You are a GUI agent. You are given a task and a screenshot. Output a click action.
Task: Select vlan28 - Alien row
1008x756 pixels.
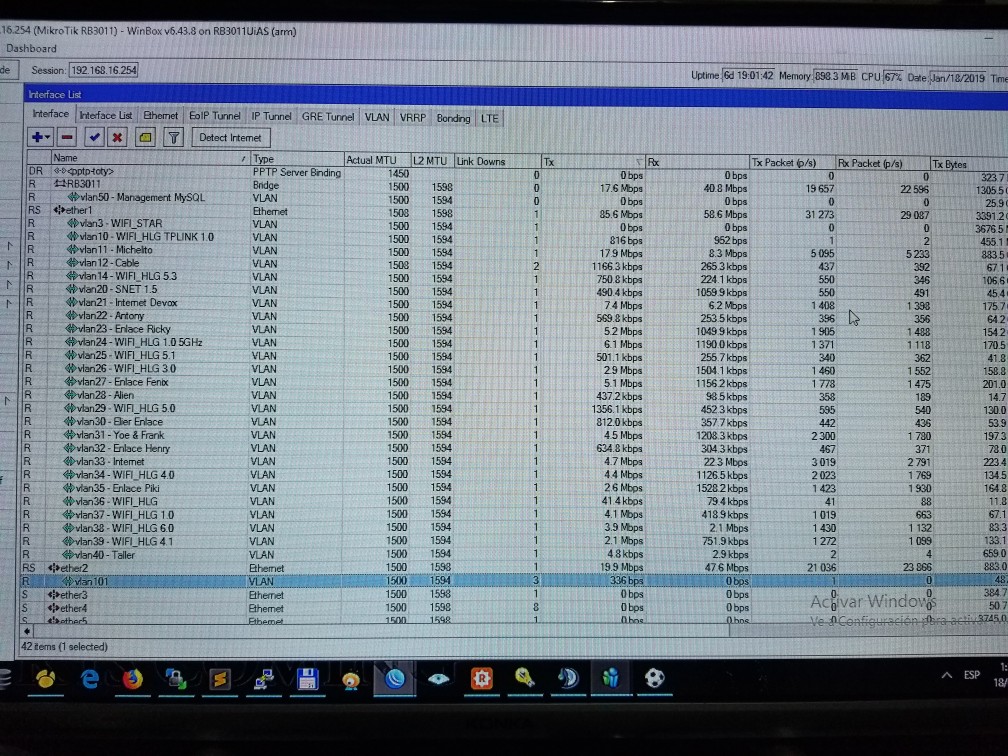(514, 396)
